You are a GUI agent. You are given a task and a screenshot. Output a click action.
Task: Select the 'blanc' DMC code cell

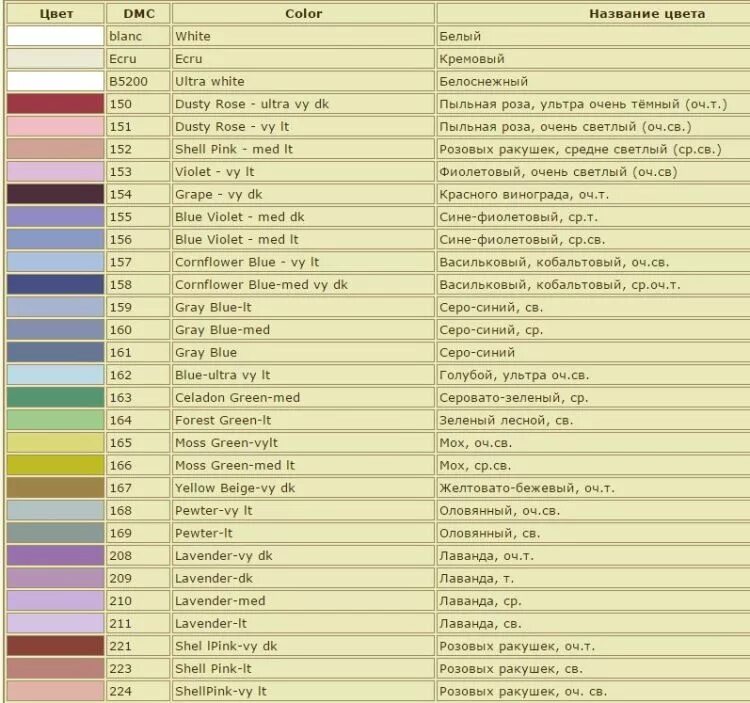click(x=138, y=36)
